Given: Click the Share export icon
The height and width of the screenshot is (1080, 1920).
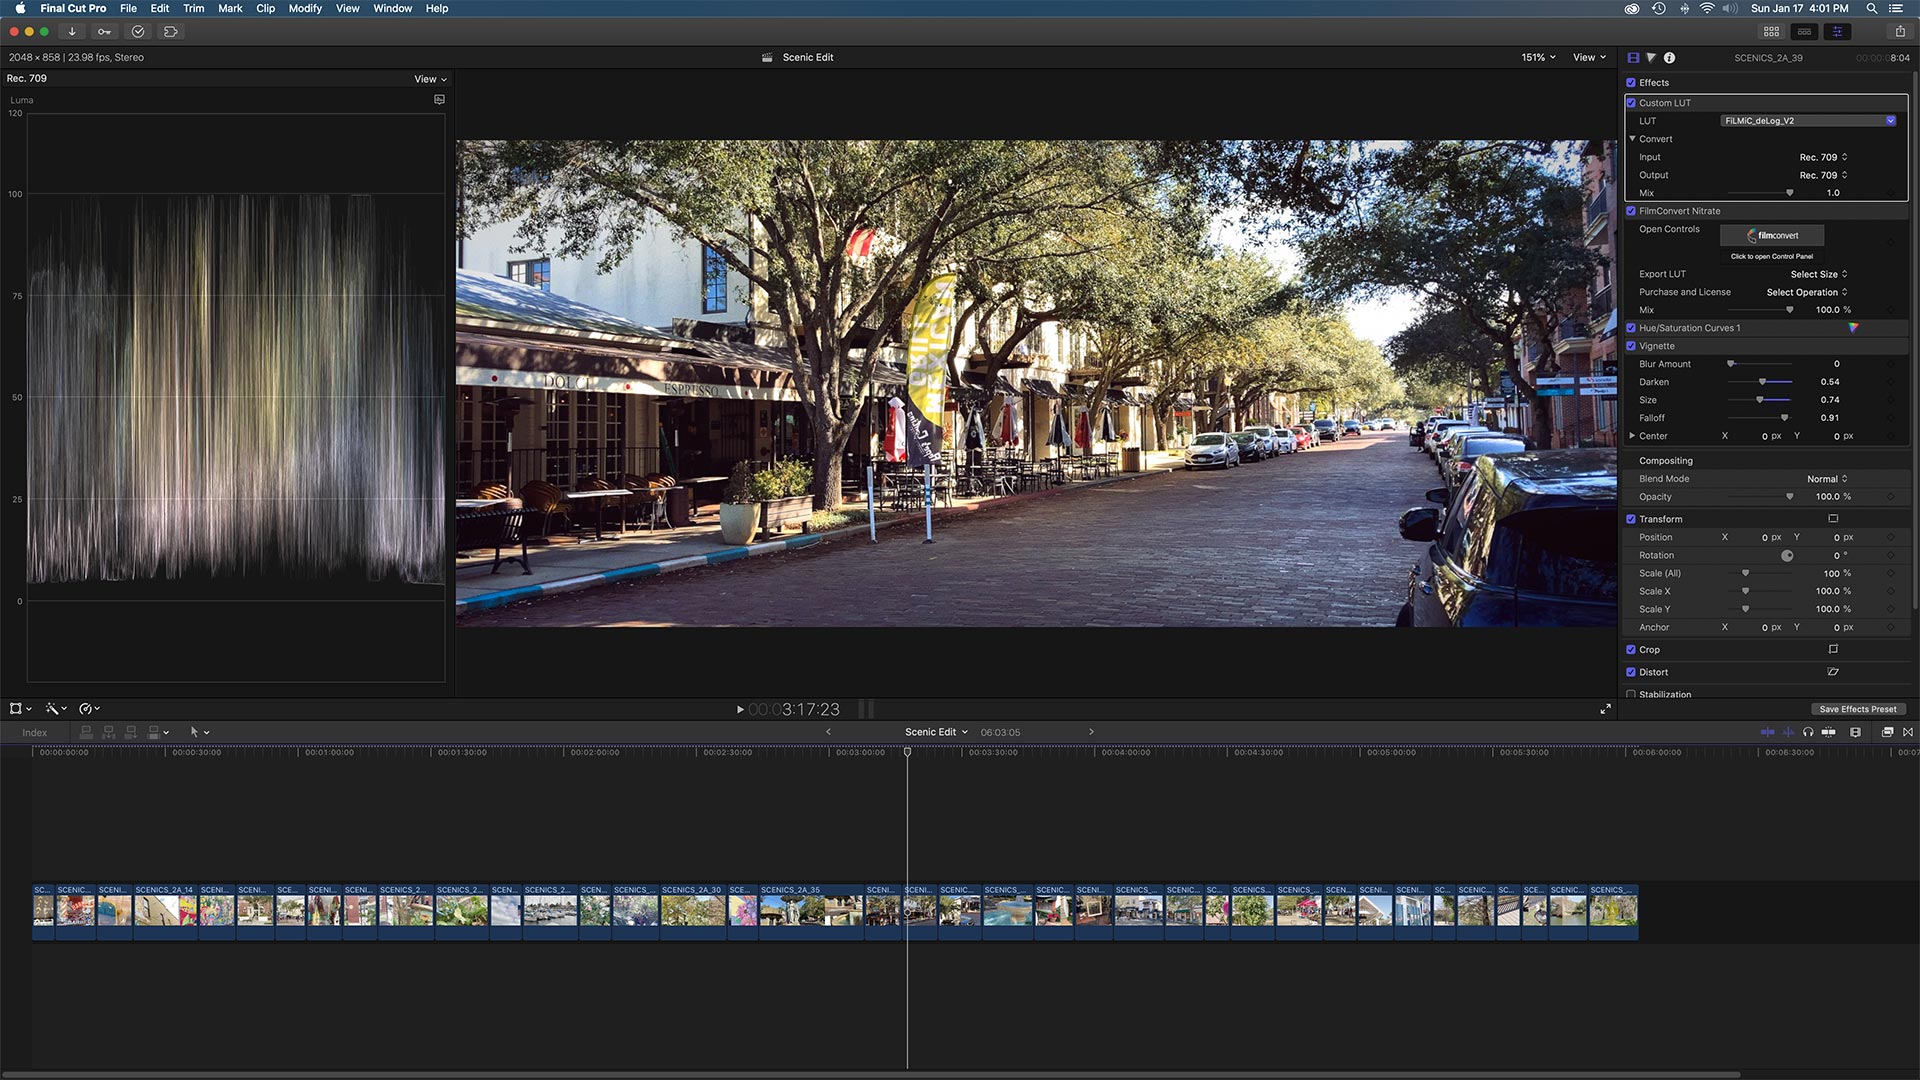Looking at the screenshot, I should pyautogui.click(x=1900, y=31).
